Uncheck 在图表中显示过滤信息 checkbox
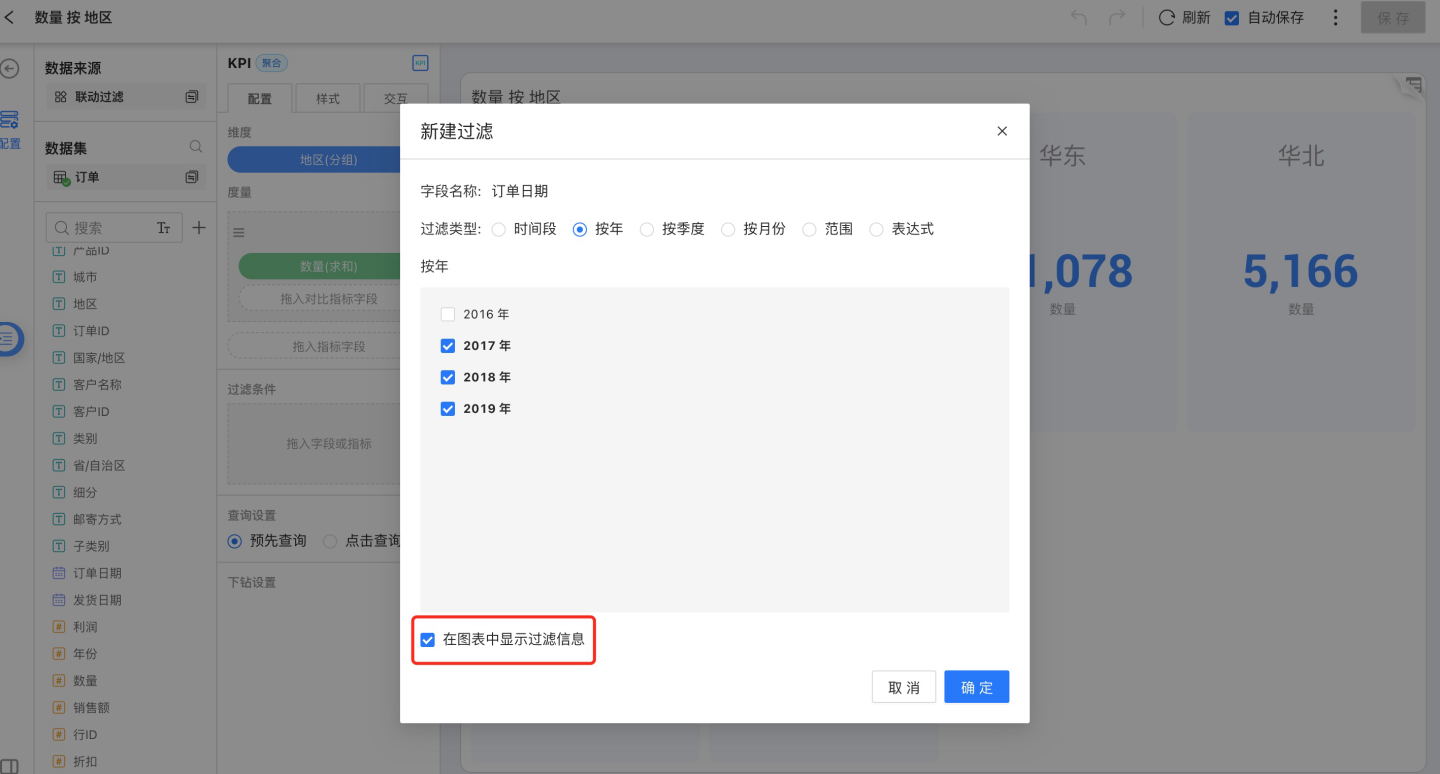The width and height of the screenshot is (1440, 774). tap(428, 639)
